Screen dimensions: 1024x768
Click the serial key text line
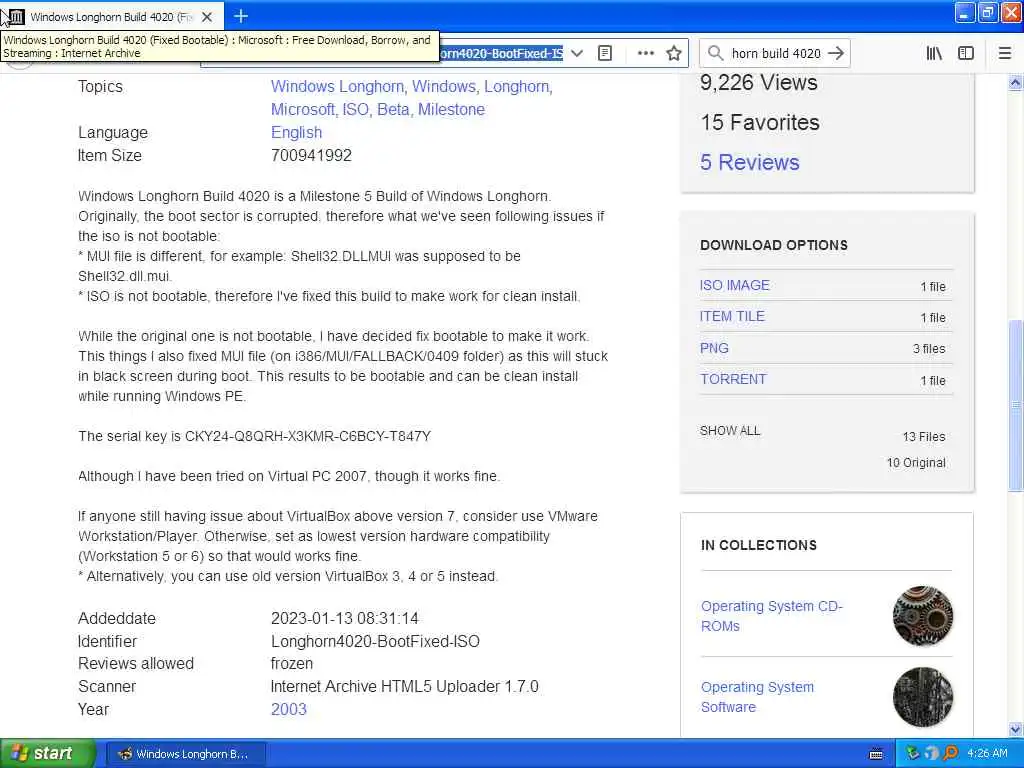click(x=255, y=436)
